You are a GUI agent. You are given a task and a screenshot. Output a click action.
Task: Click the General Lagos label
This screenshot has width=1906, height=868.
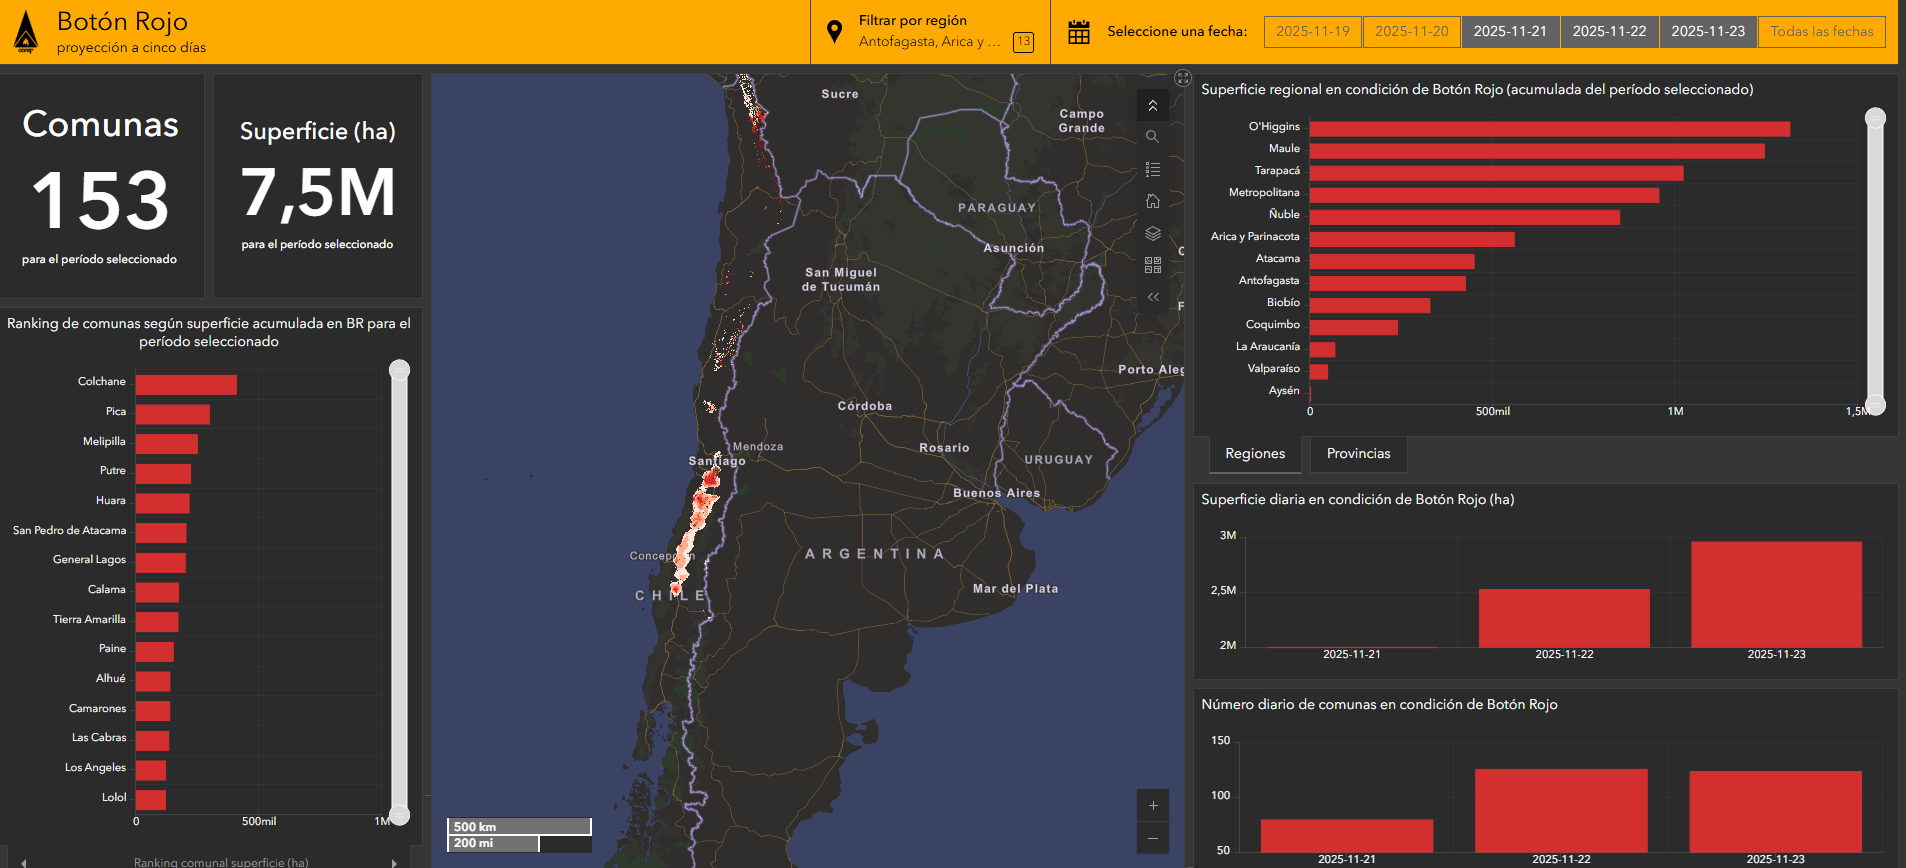[89, 559]
